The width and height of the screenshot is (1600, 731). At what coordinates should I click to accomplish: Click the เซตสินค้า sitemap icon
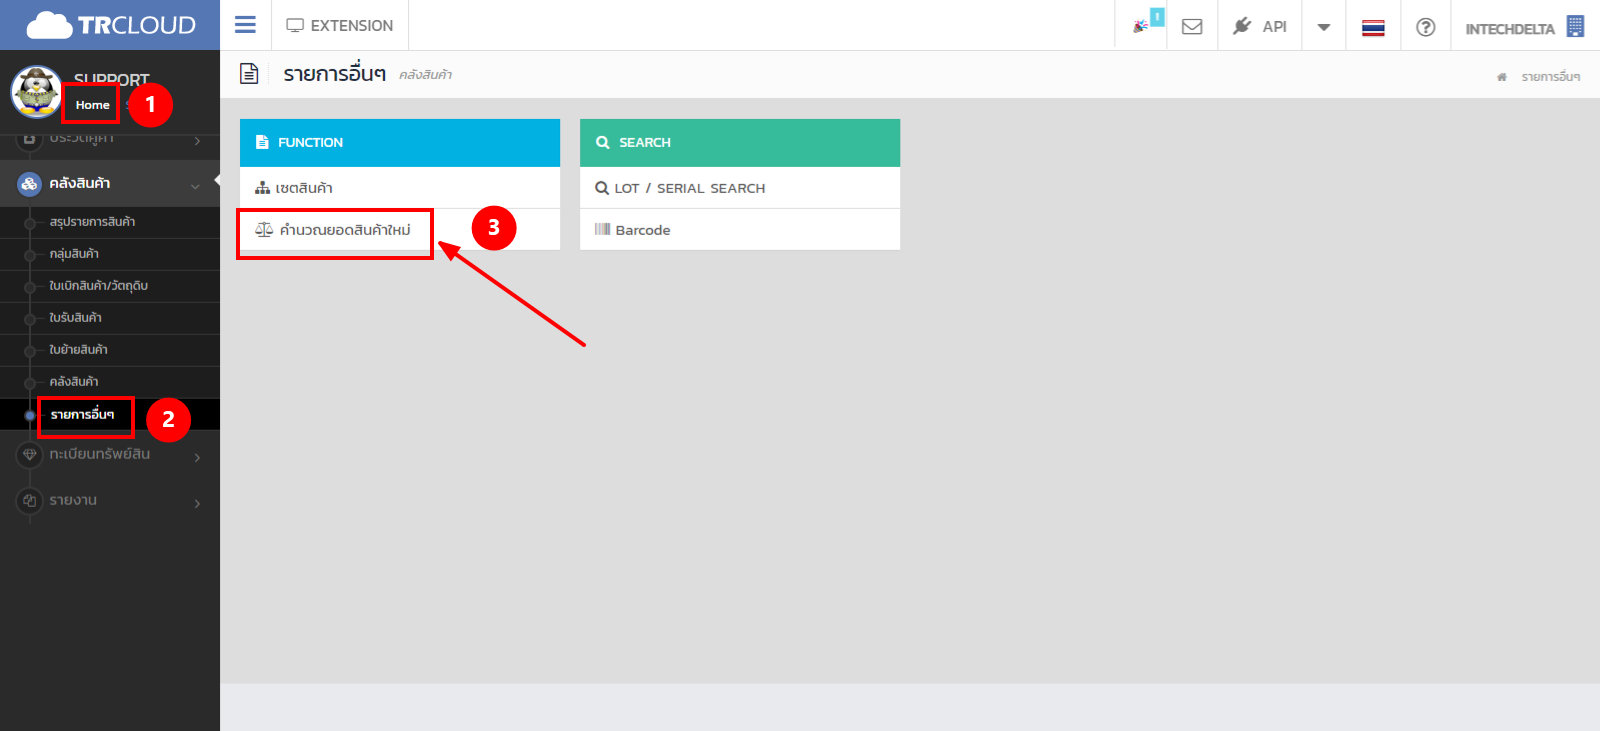[263, 188]
